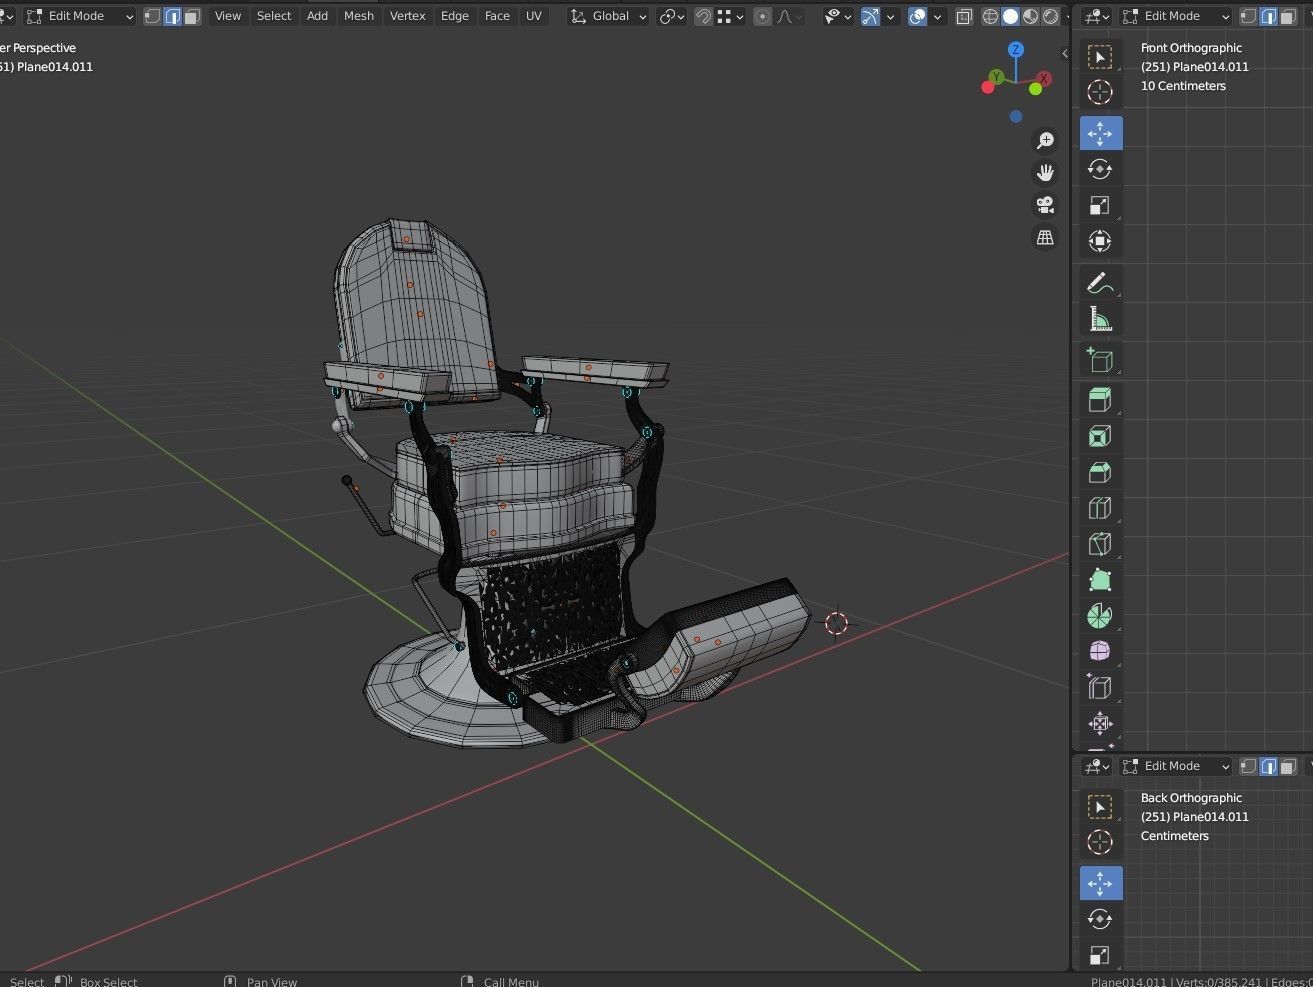Screen dimensions: 1313x987
Task: Open the Add menu
Action: tap(317, 16)
